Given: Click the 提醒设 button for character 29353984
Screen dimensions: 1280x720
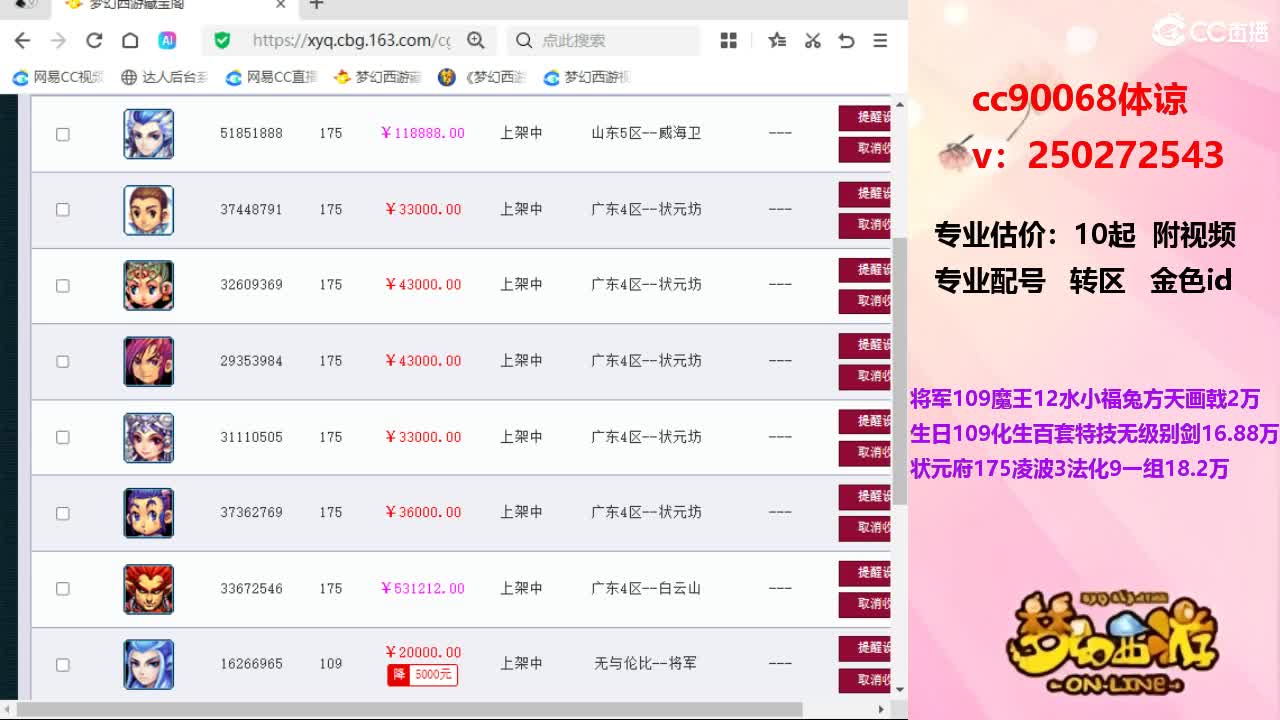Looking at the screenshot, I should [x=865, y=346].
